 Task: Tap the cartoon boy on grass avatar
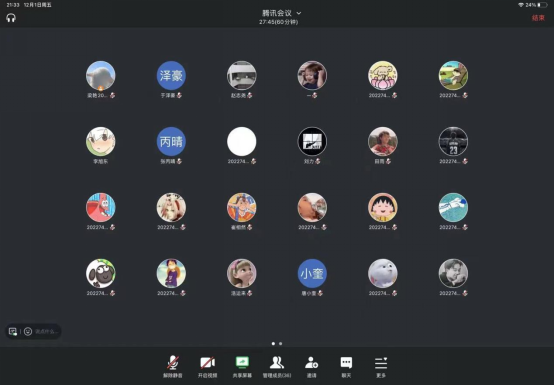(x=453, y=75)
